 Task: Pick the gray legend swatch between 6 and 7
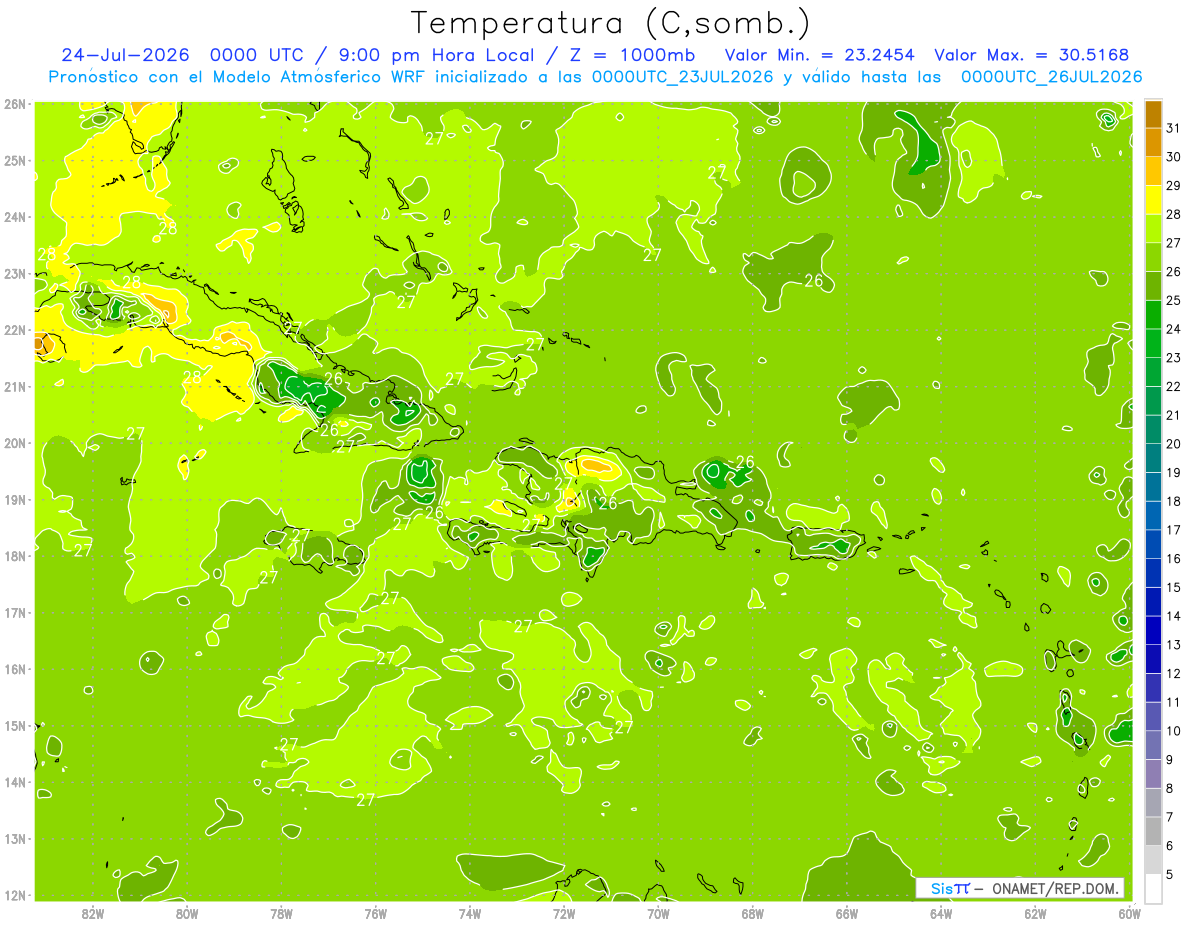pyautogui.click(x=1153, y=830)
